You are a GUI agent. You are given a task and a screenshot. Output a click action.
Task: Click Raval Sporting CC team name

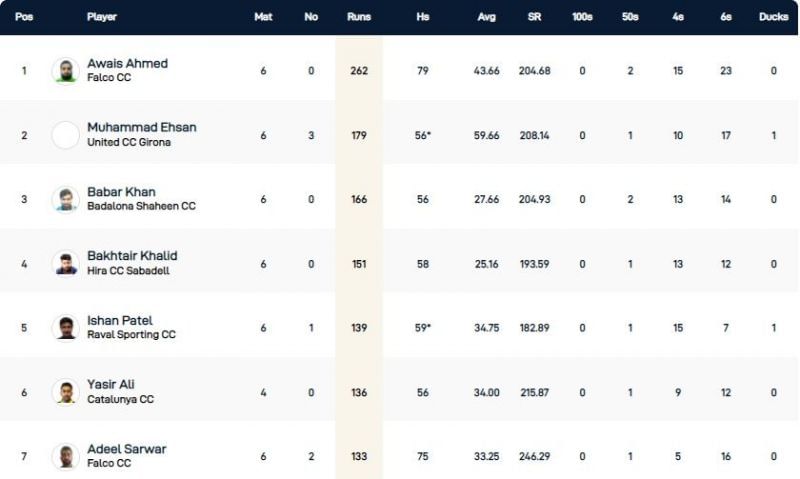coord(131,334)
